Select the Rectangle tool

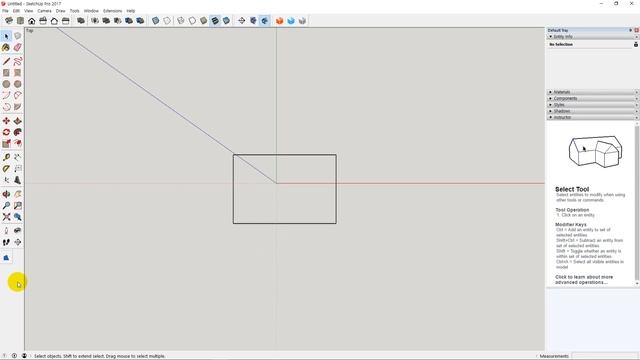6,73
